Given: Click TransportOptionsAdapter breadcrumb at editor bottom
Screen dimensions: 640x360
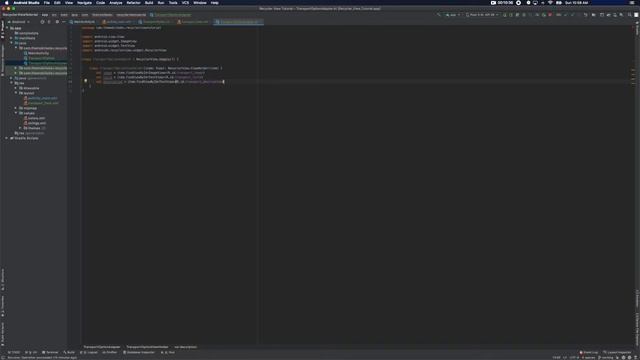Looking at the screenshot, I should pyautogui.click(x=102, y=347).
